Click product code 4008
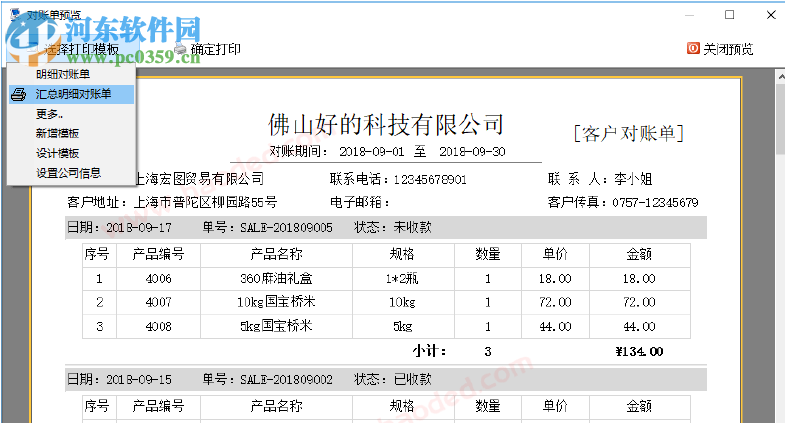Screen dimensions: 785x423 [x=158, y=326]
